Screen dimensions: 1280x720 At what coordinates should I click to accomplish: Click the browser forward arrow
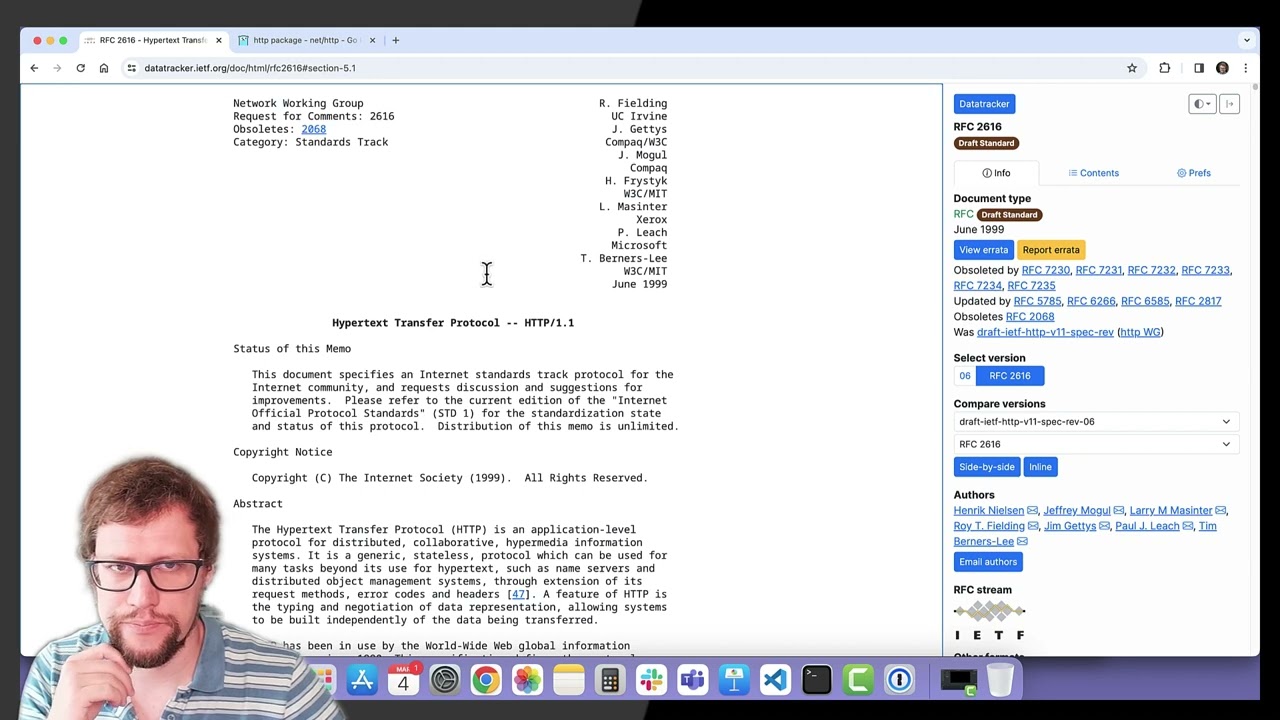click(57, 68)
